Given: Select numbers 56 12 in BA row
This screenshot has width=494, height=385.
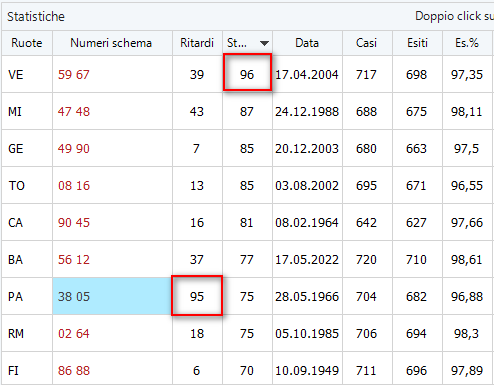Looking at the screenshot, I should [74, 259].
